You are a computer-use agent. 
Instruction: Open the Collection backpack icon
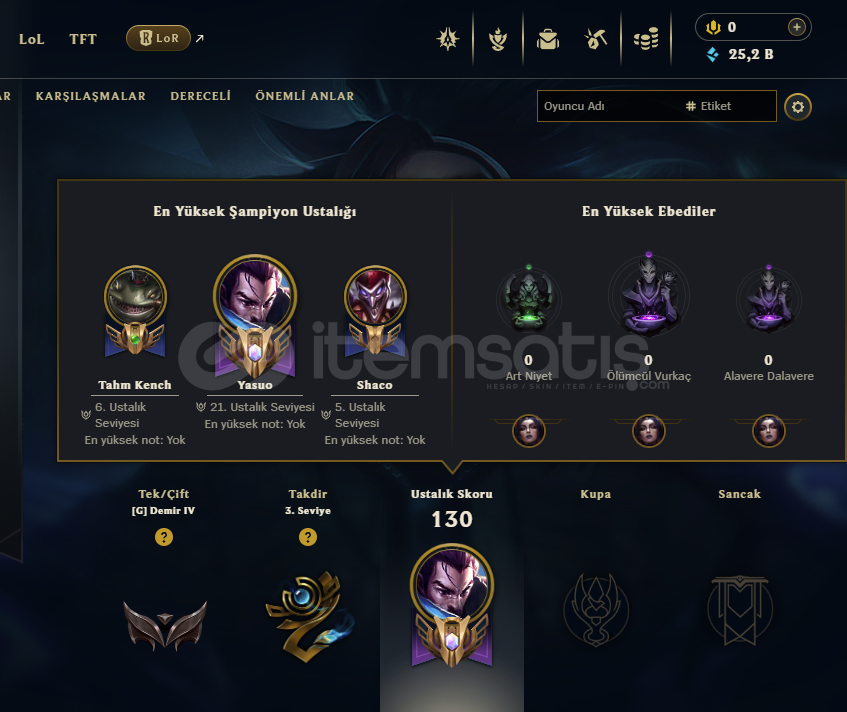pyautogui.click(x=548, y=39)
